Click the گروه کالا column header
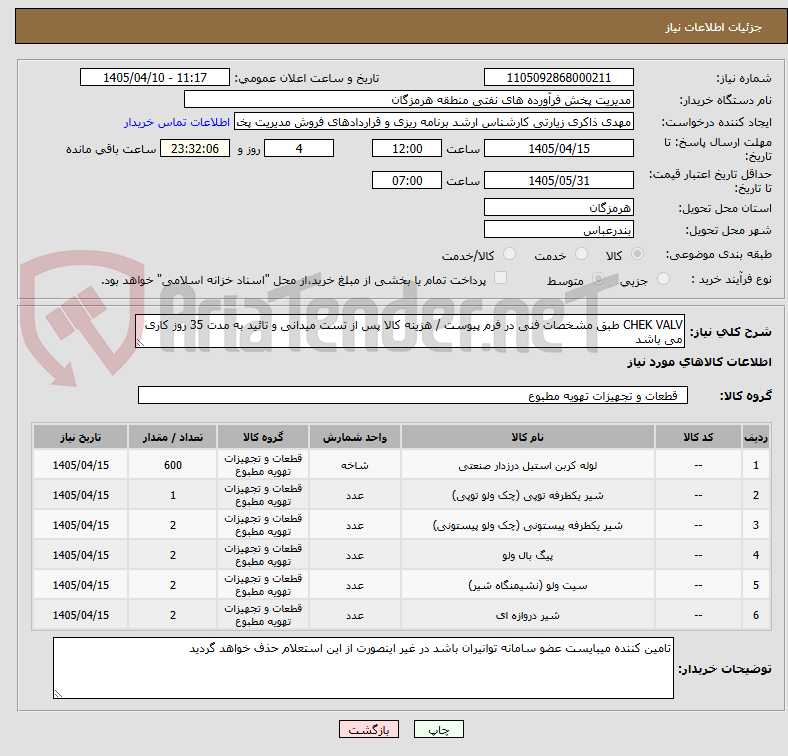 (x=263, y=437)
